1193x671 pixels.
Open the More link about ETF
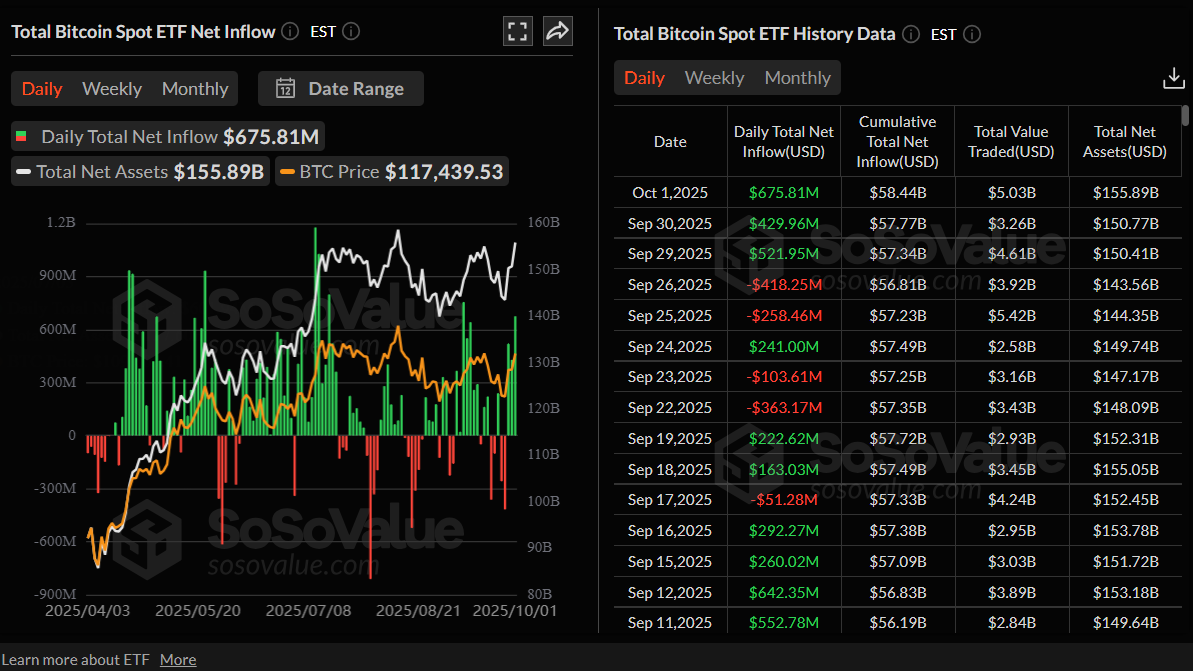(178, 659)
